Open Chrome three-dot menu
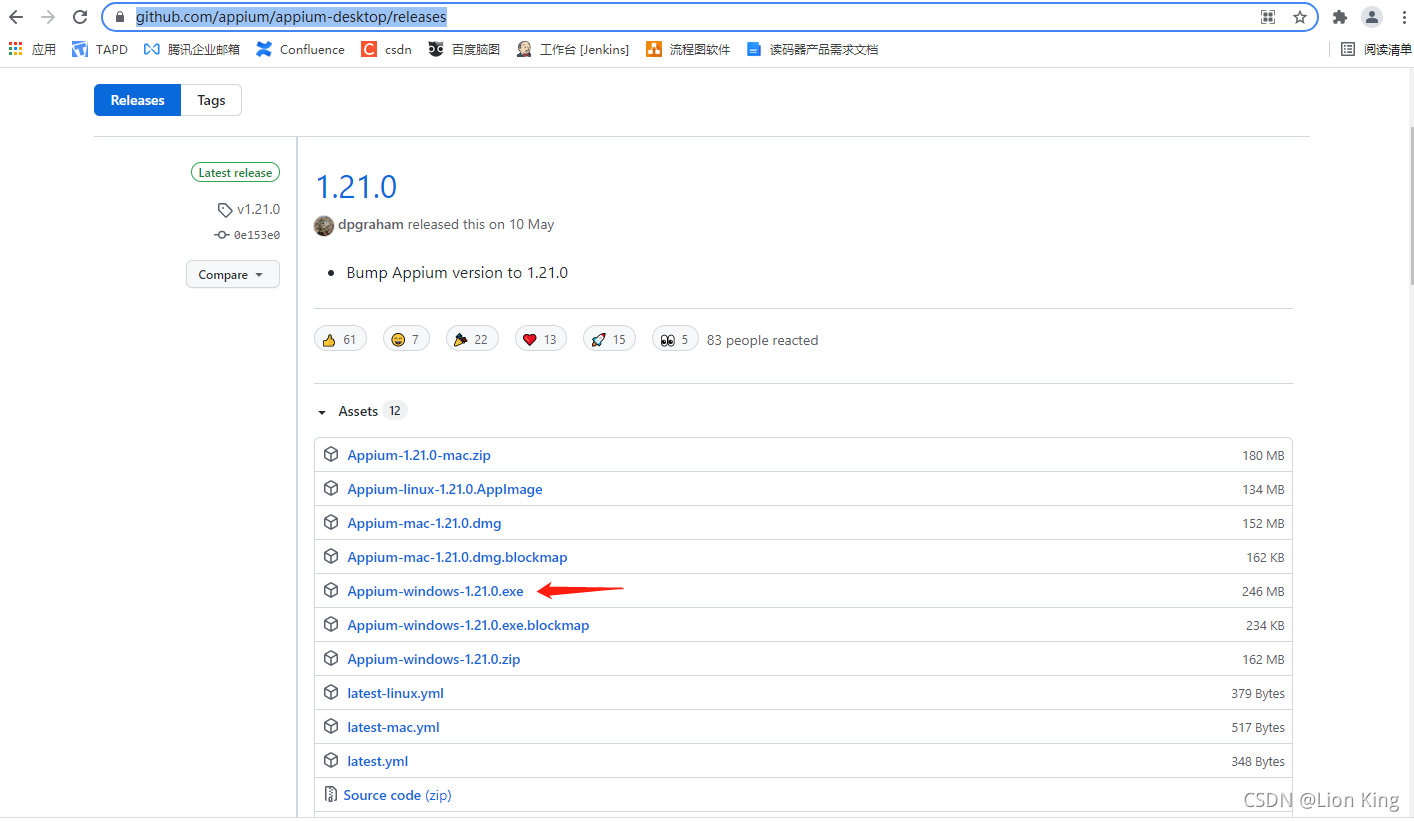The width and height of the screenshot is (1414, 821). (x=1402, y=17)
